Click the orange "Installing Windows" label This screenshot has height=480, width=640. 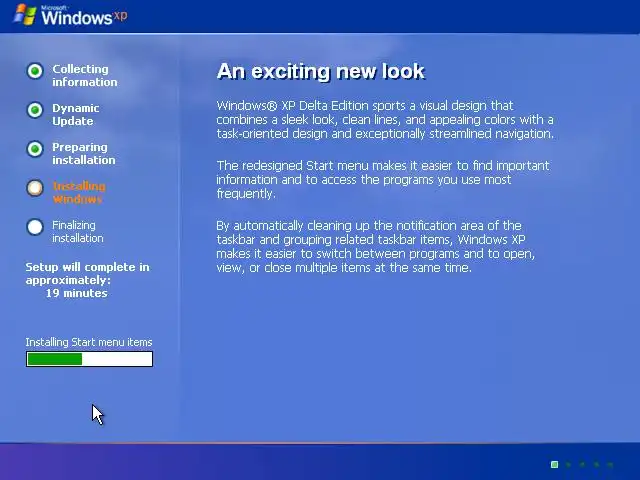(79, 193)
